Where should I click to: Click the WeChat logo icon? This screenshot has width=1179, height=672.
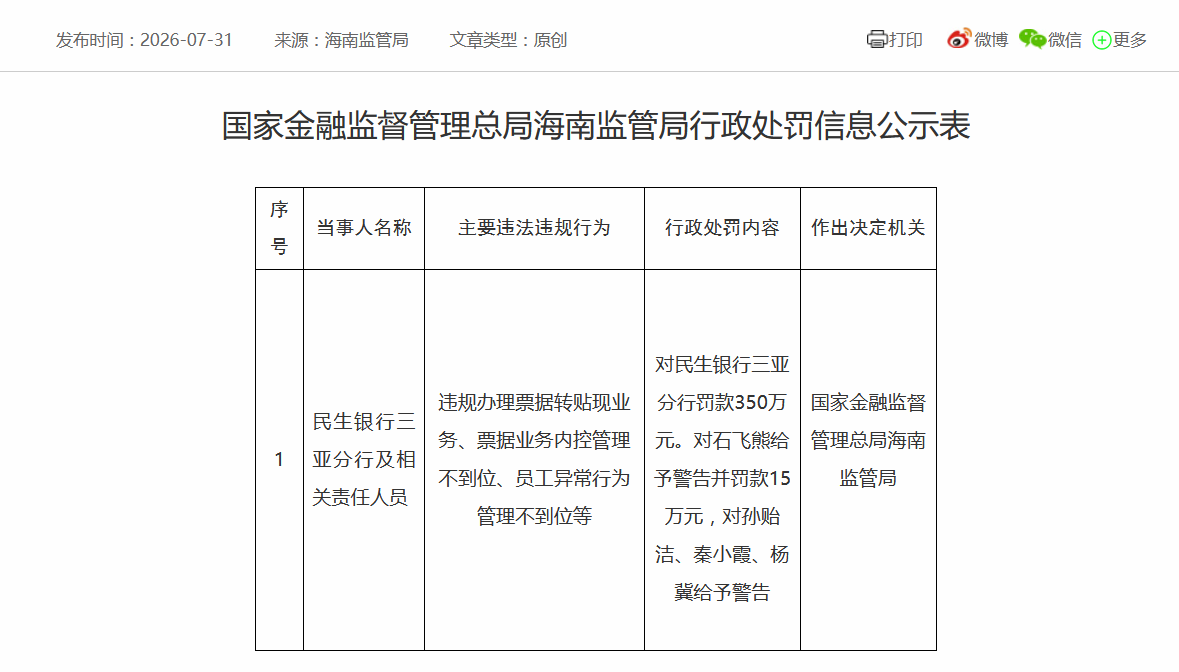(x=1032, y=39)
